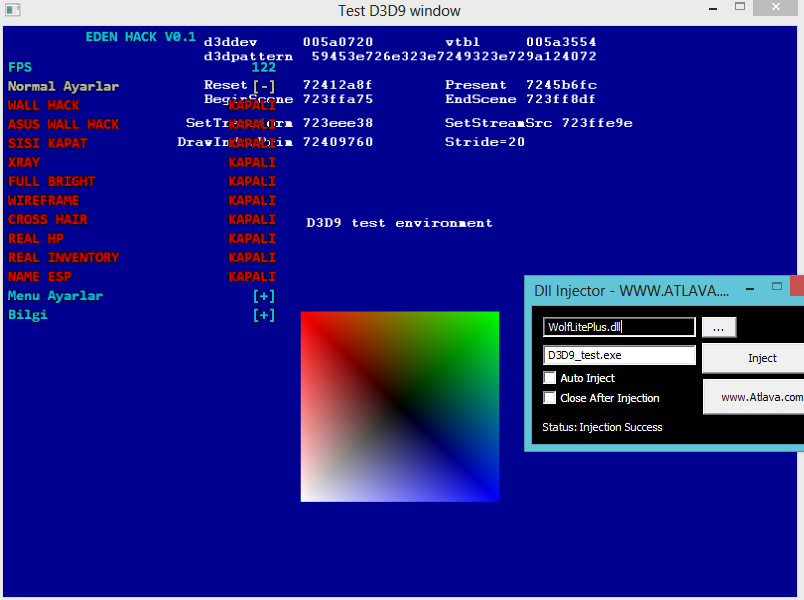Toggle FULL BRIGHT KAPALI status
Viewport: 804px width, 600px height.
(252, 181)
